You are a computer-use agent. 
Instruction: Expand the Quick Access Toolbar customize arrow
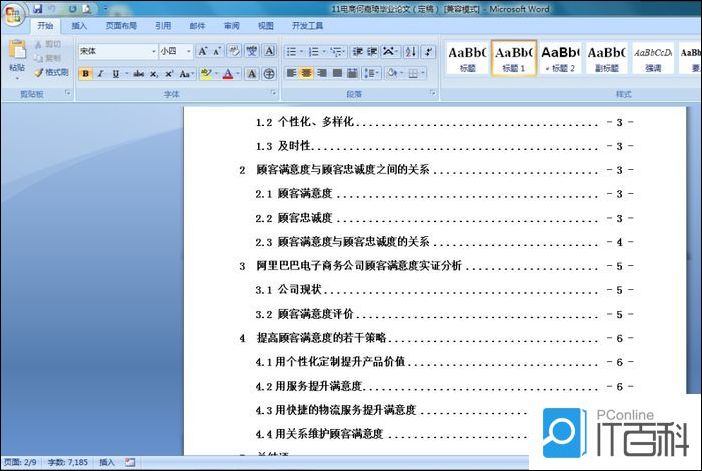coord(106,9)
